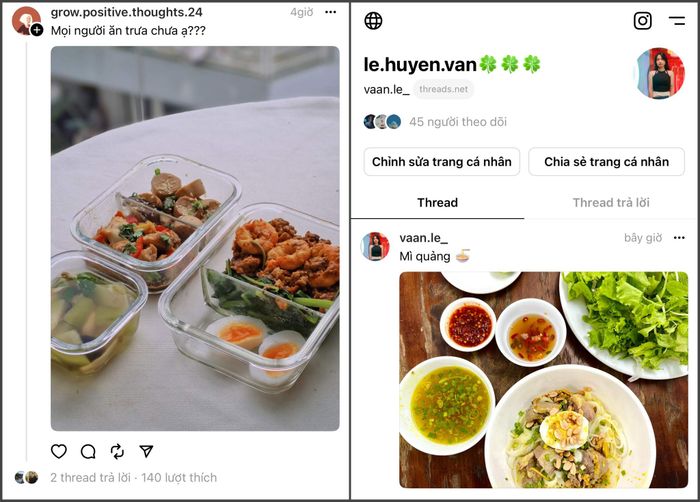This screenshot has height=502, width=700.
Task: Click Chỉnh sửa trang cá nhân button
Action: [x=442, y=162]
